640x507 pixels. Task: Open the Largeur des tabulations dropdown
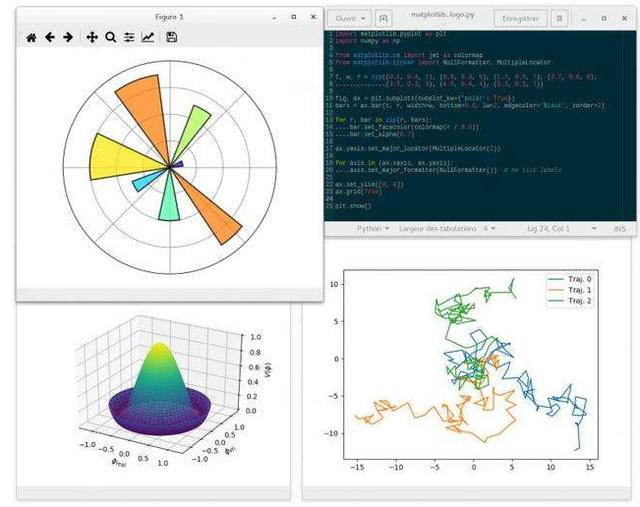click(448, 228)
